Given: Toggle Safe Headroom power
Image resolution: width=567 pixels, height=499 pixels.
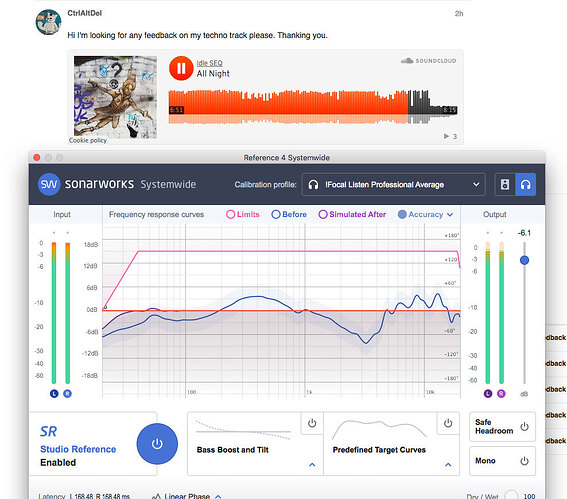Looking at the screenshot, I should tap(524, 427).
